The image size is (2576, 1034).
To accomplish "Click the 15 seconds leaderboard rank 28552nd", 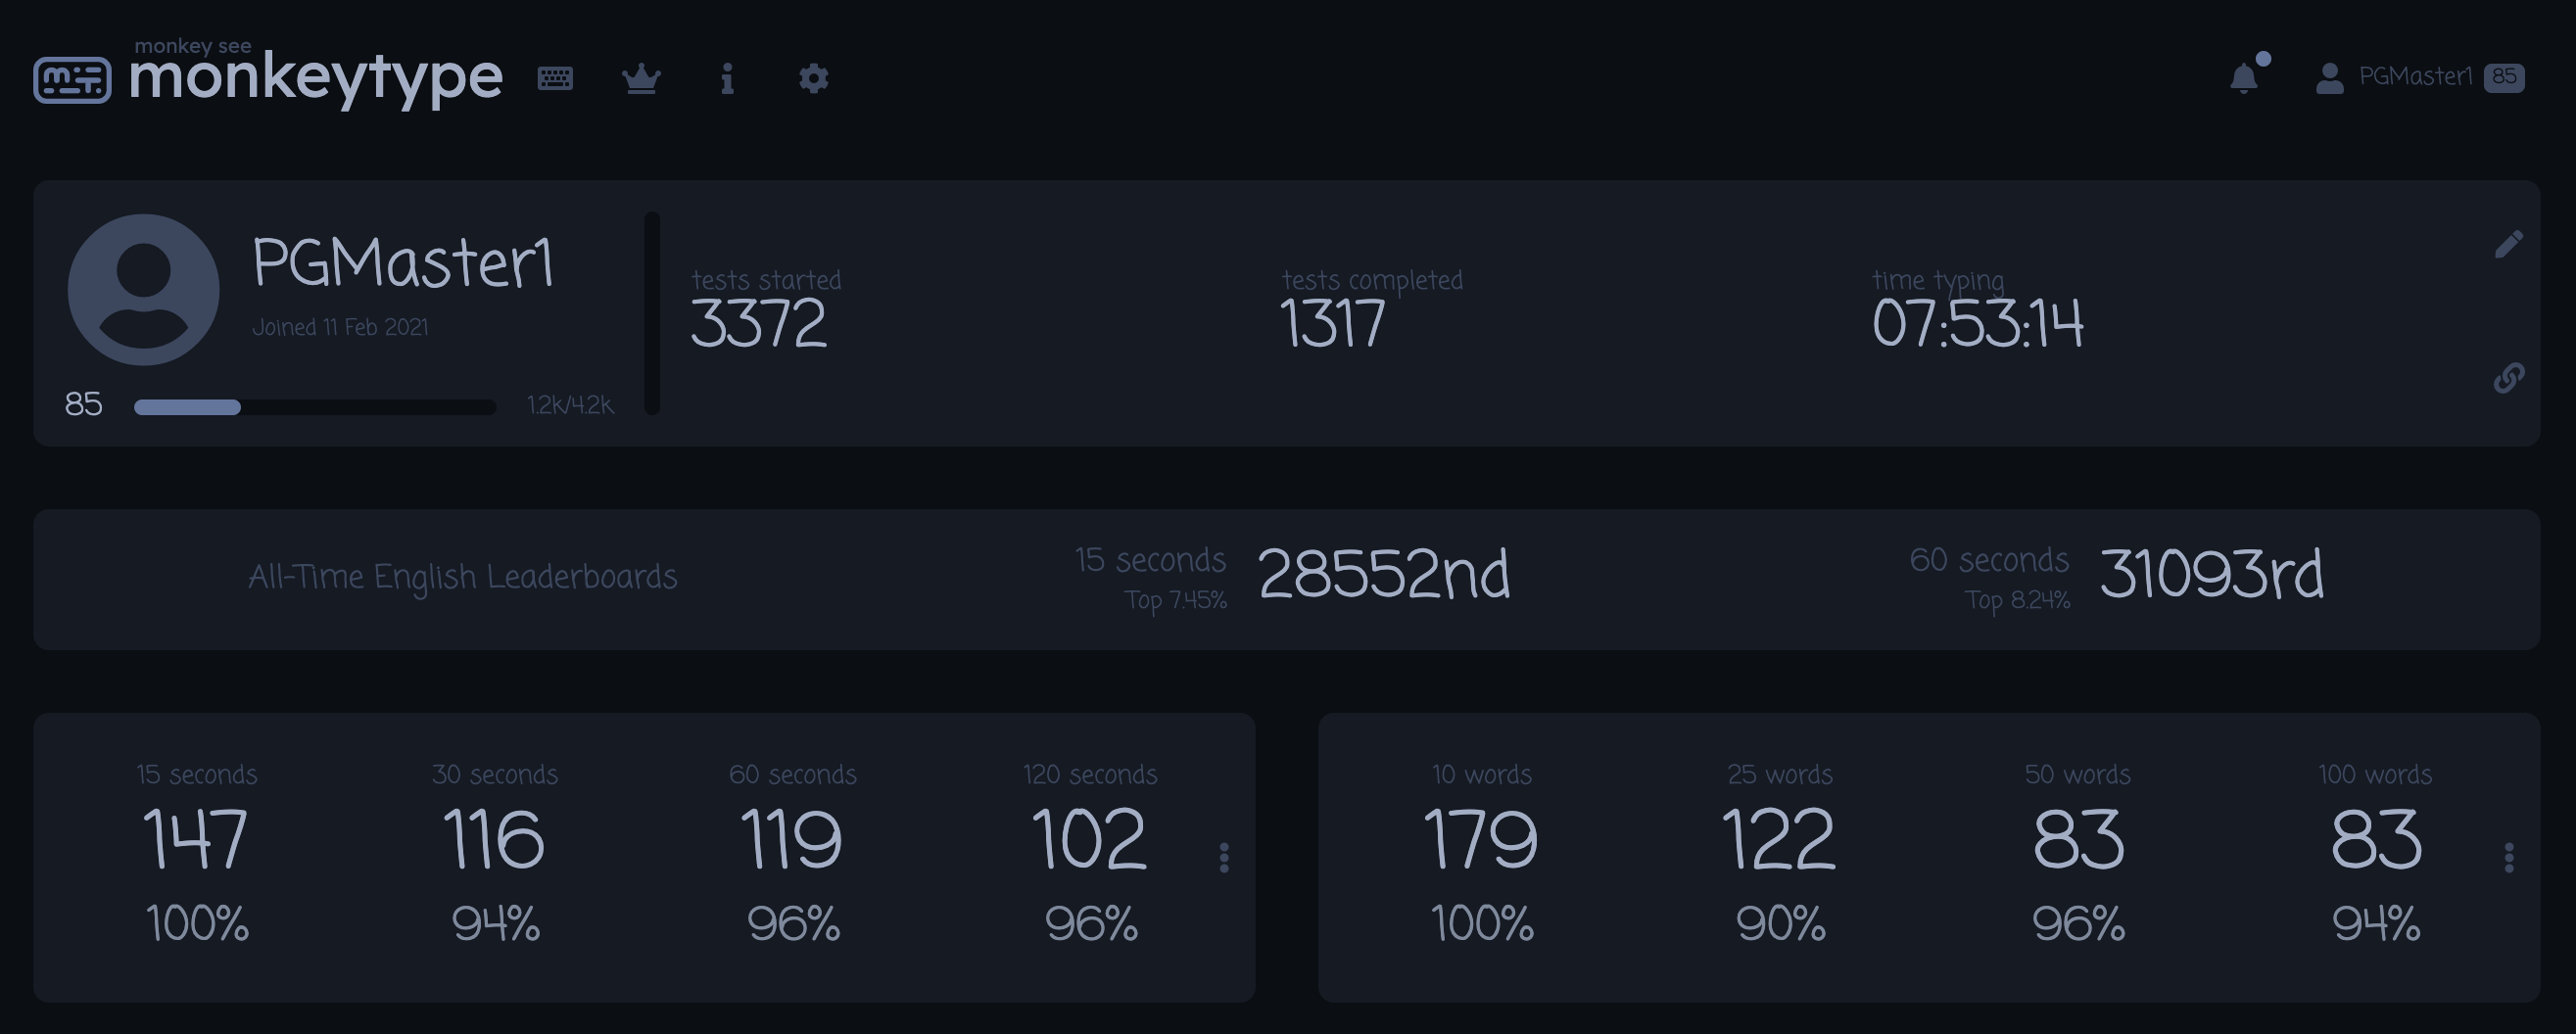I will tap(1383, 576).
